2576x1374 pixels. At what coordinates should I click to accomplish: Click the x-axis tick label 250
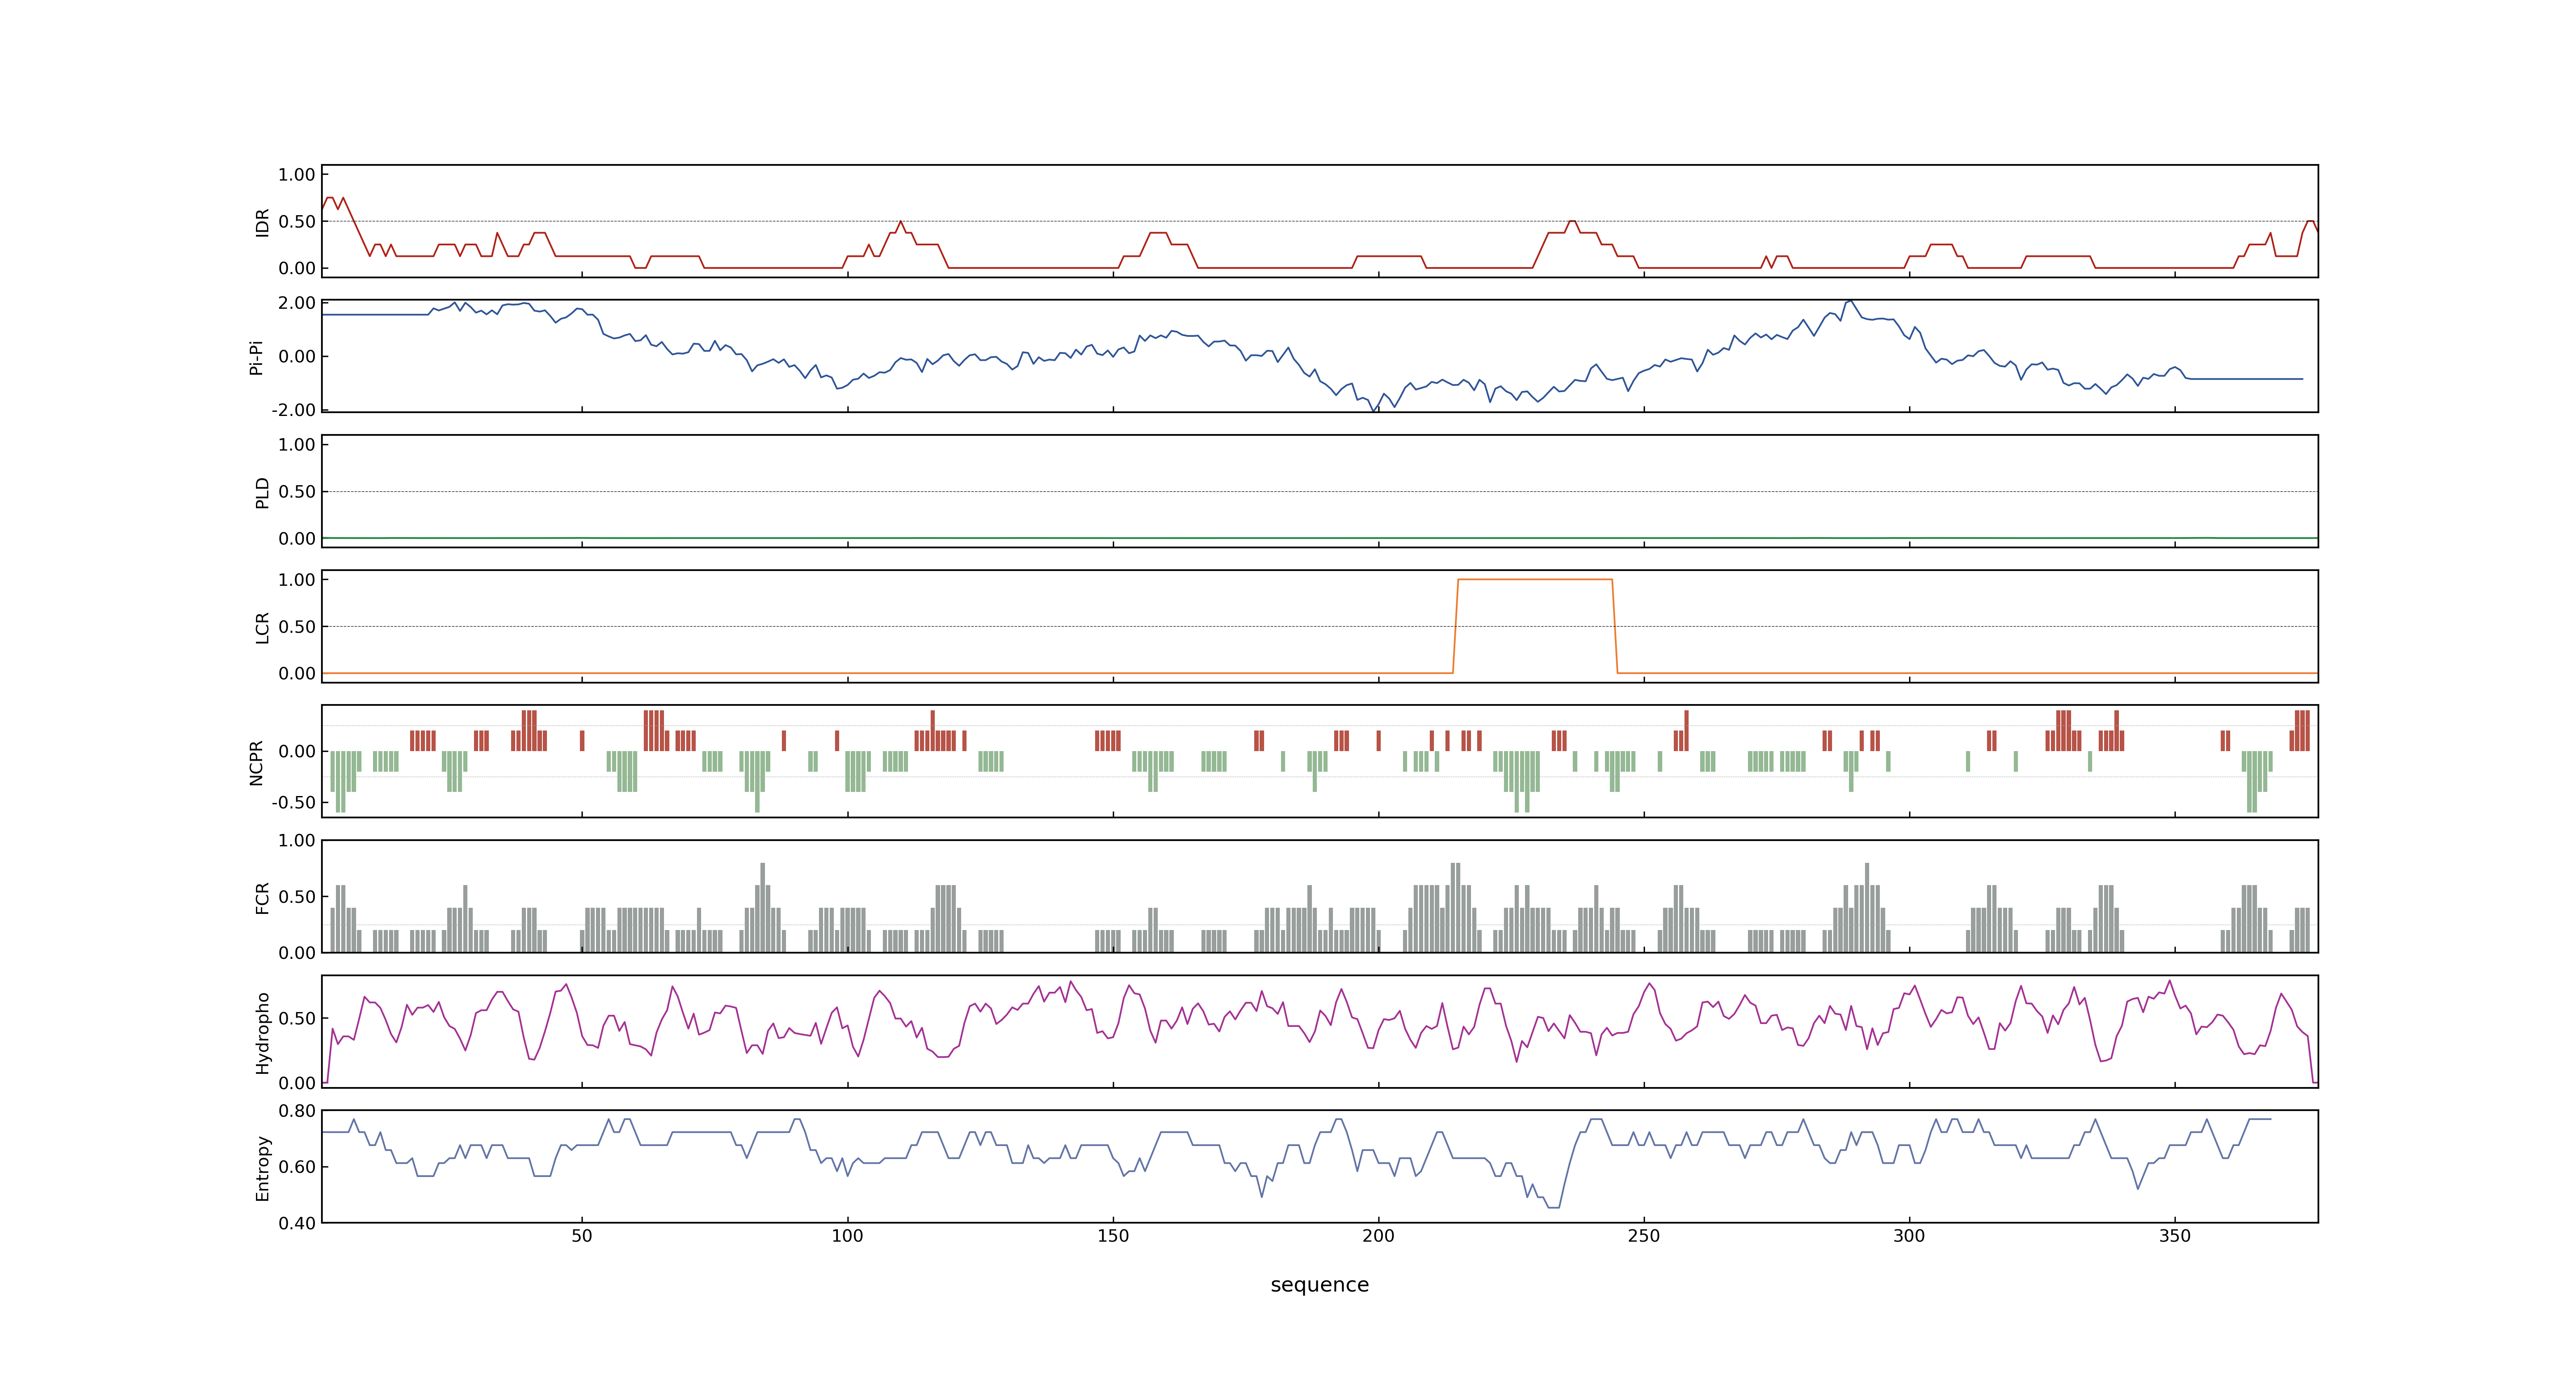click(x=1644, y=1236)
